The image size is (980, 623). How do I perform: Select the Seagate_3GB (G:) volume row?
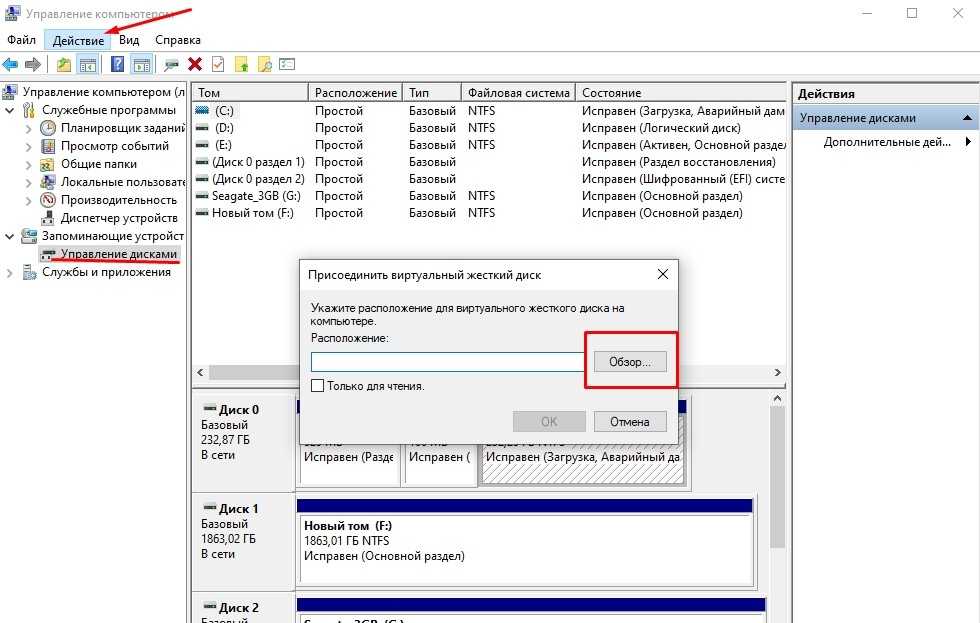[256, 196]
